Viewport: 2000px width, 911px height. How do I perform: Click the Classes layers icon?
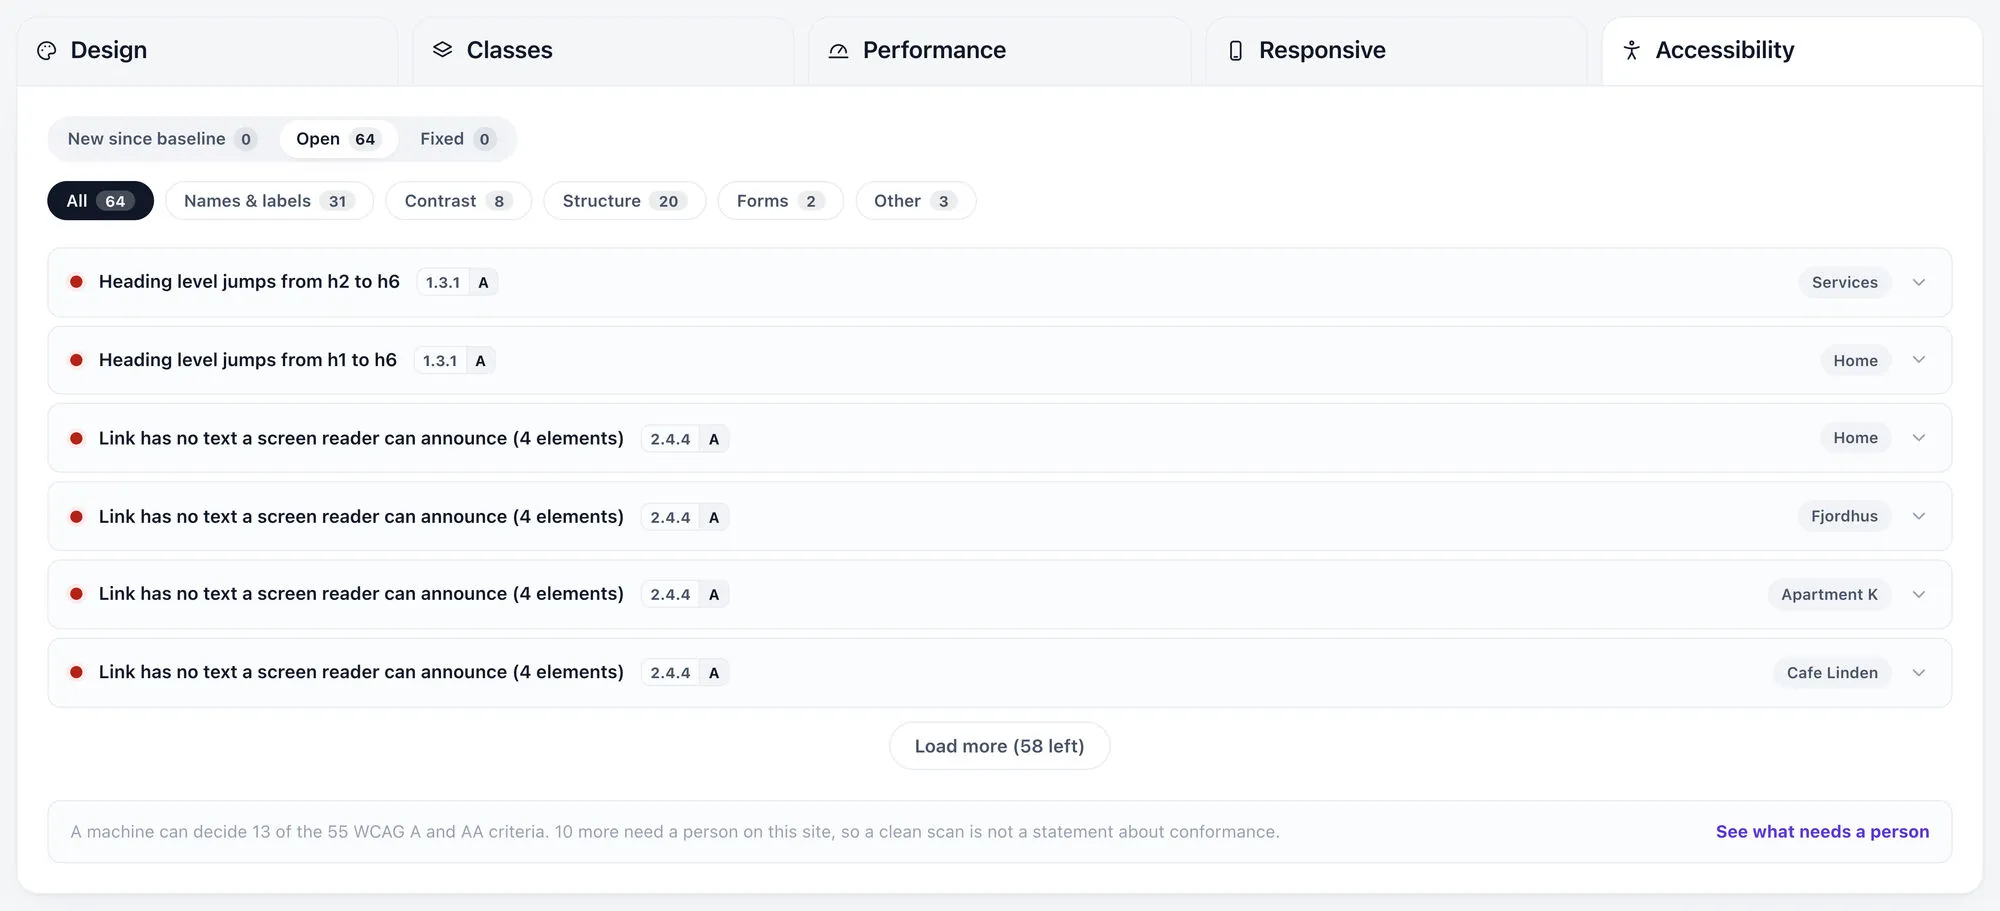coord(442,50)
